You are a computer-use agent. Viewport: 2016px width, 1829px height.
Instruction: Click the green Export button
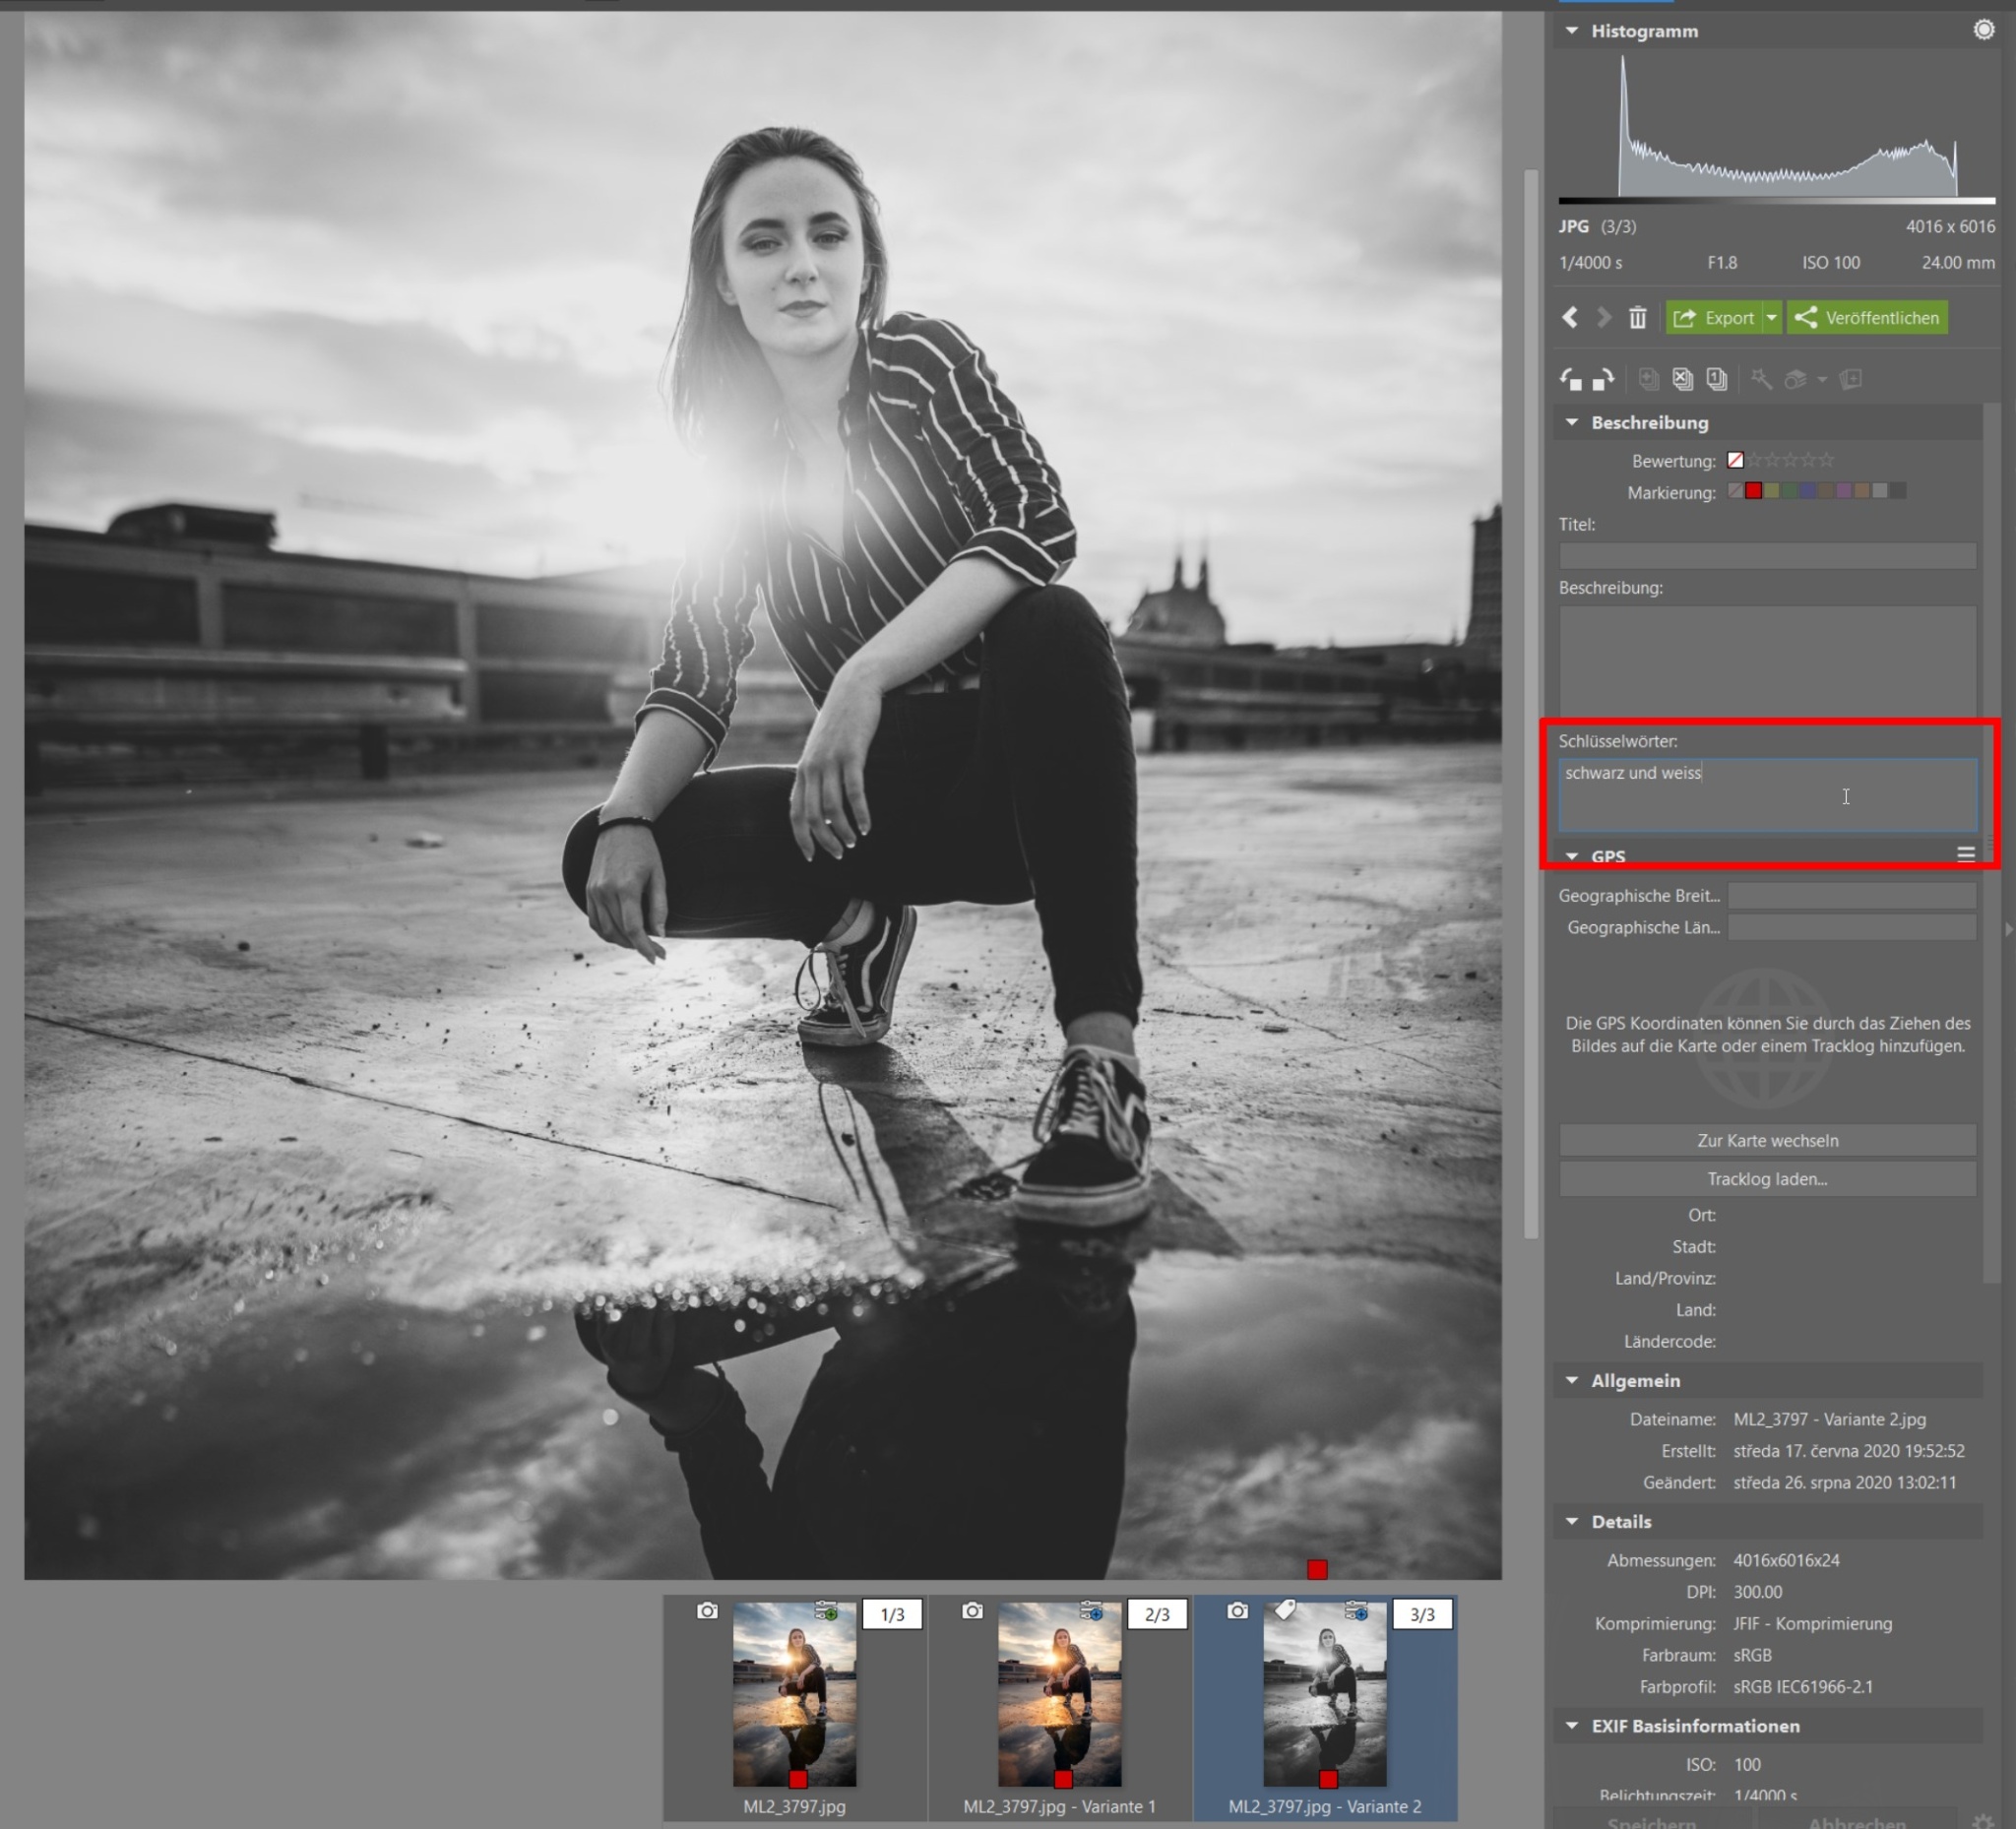pyautogui.click(x=1714, y=318)
